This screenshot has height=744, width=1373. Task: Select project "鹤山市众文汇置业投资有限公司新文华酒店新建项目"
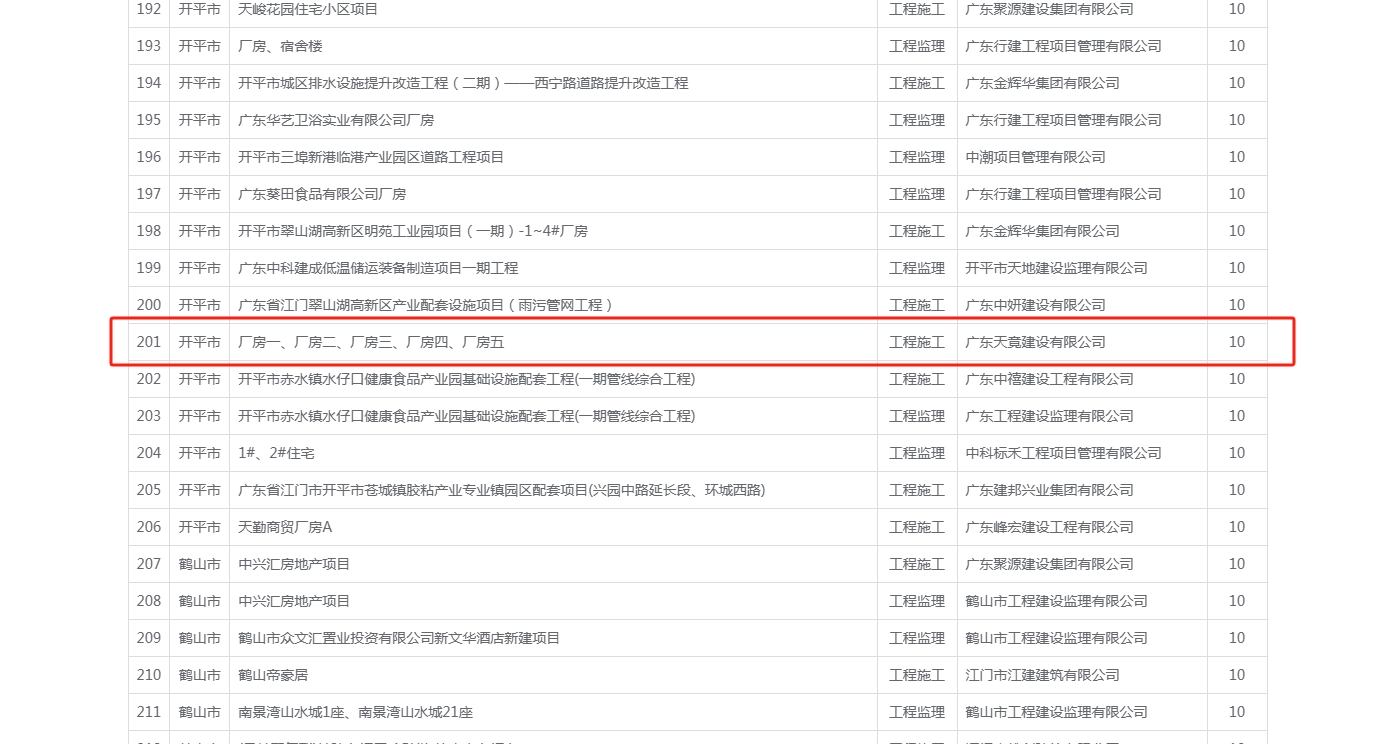(399, 638)
